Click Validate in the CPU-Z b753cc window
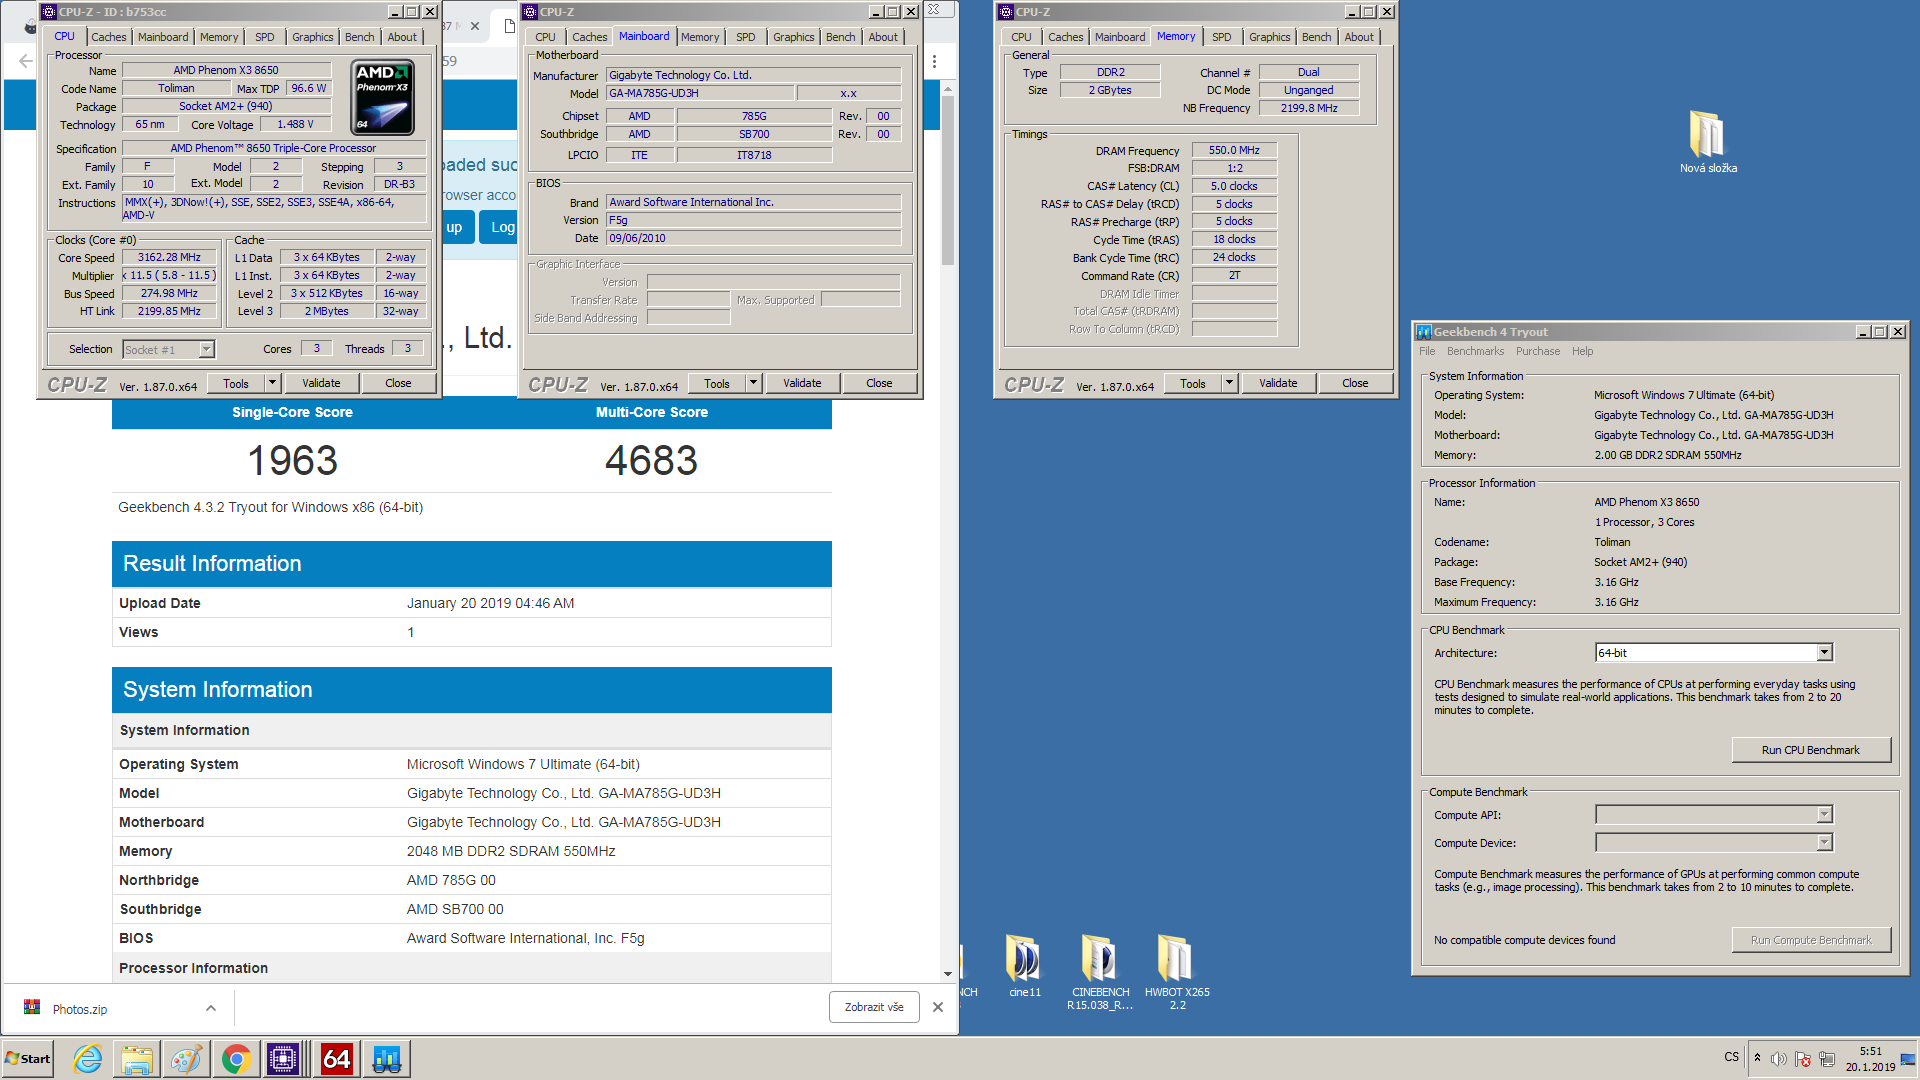This screenshot has height=1080, width=1920. pyautogui.click(x=321, y=383)
